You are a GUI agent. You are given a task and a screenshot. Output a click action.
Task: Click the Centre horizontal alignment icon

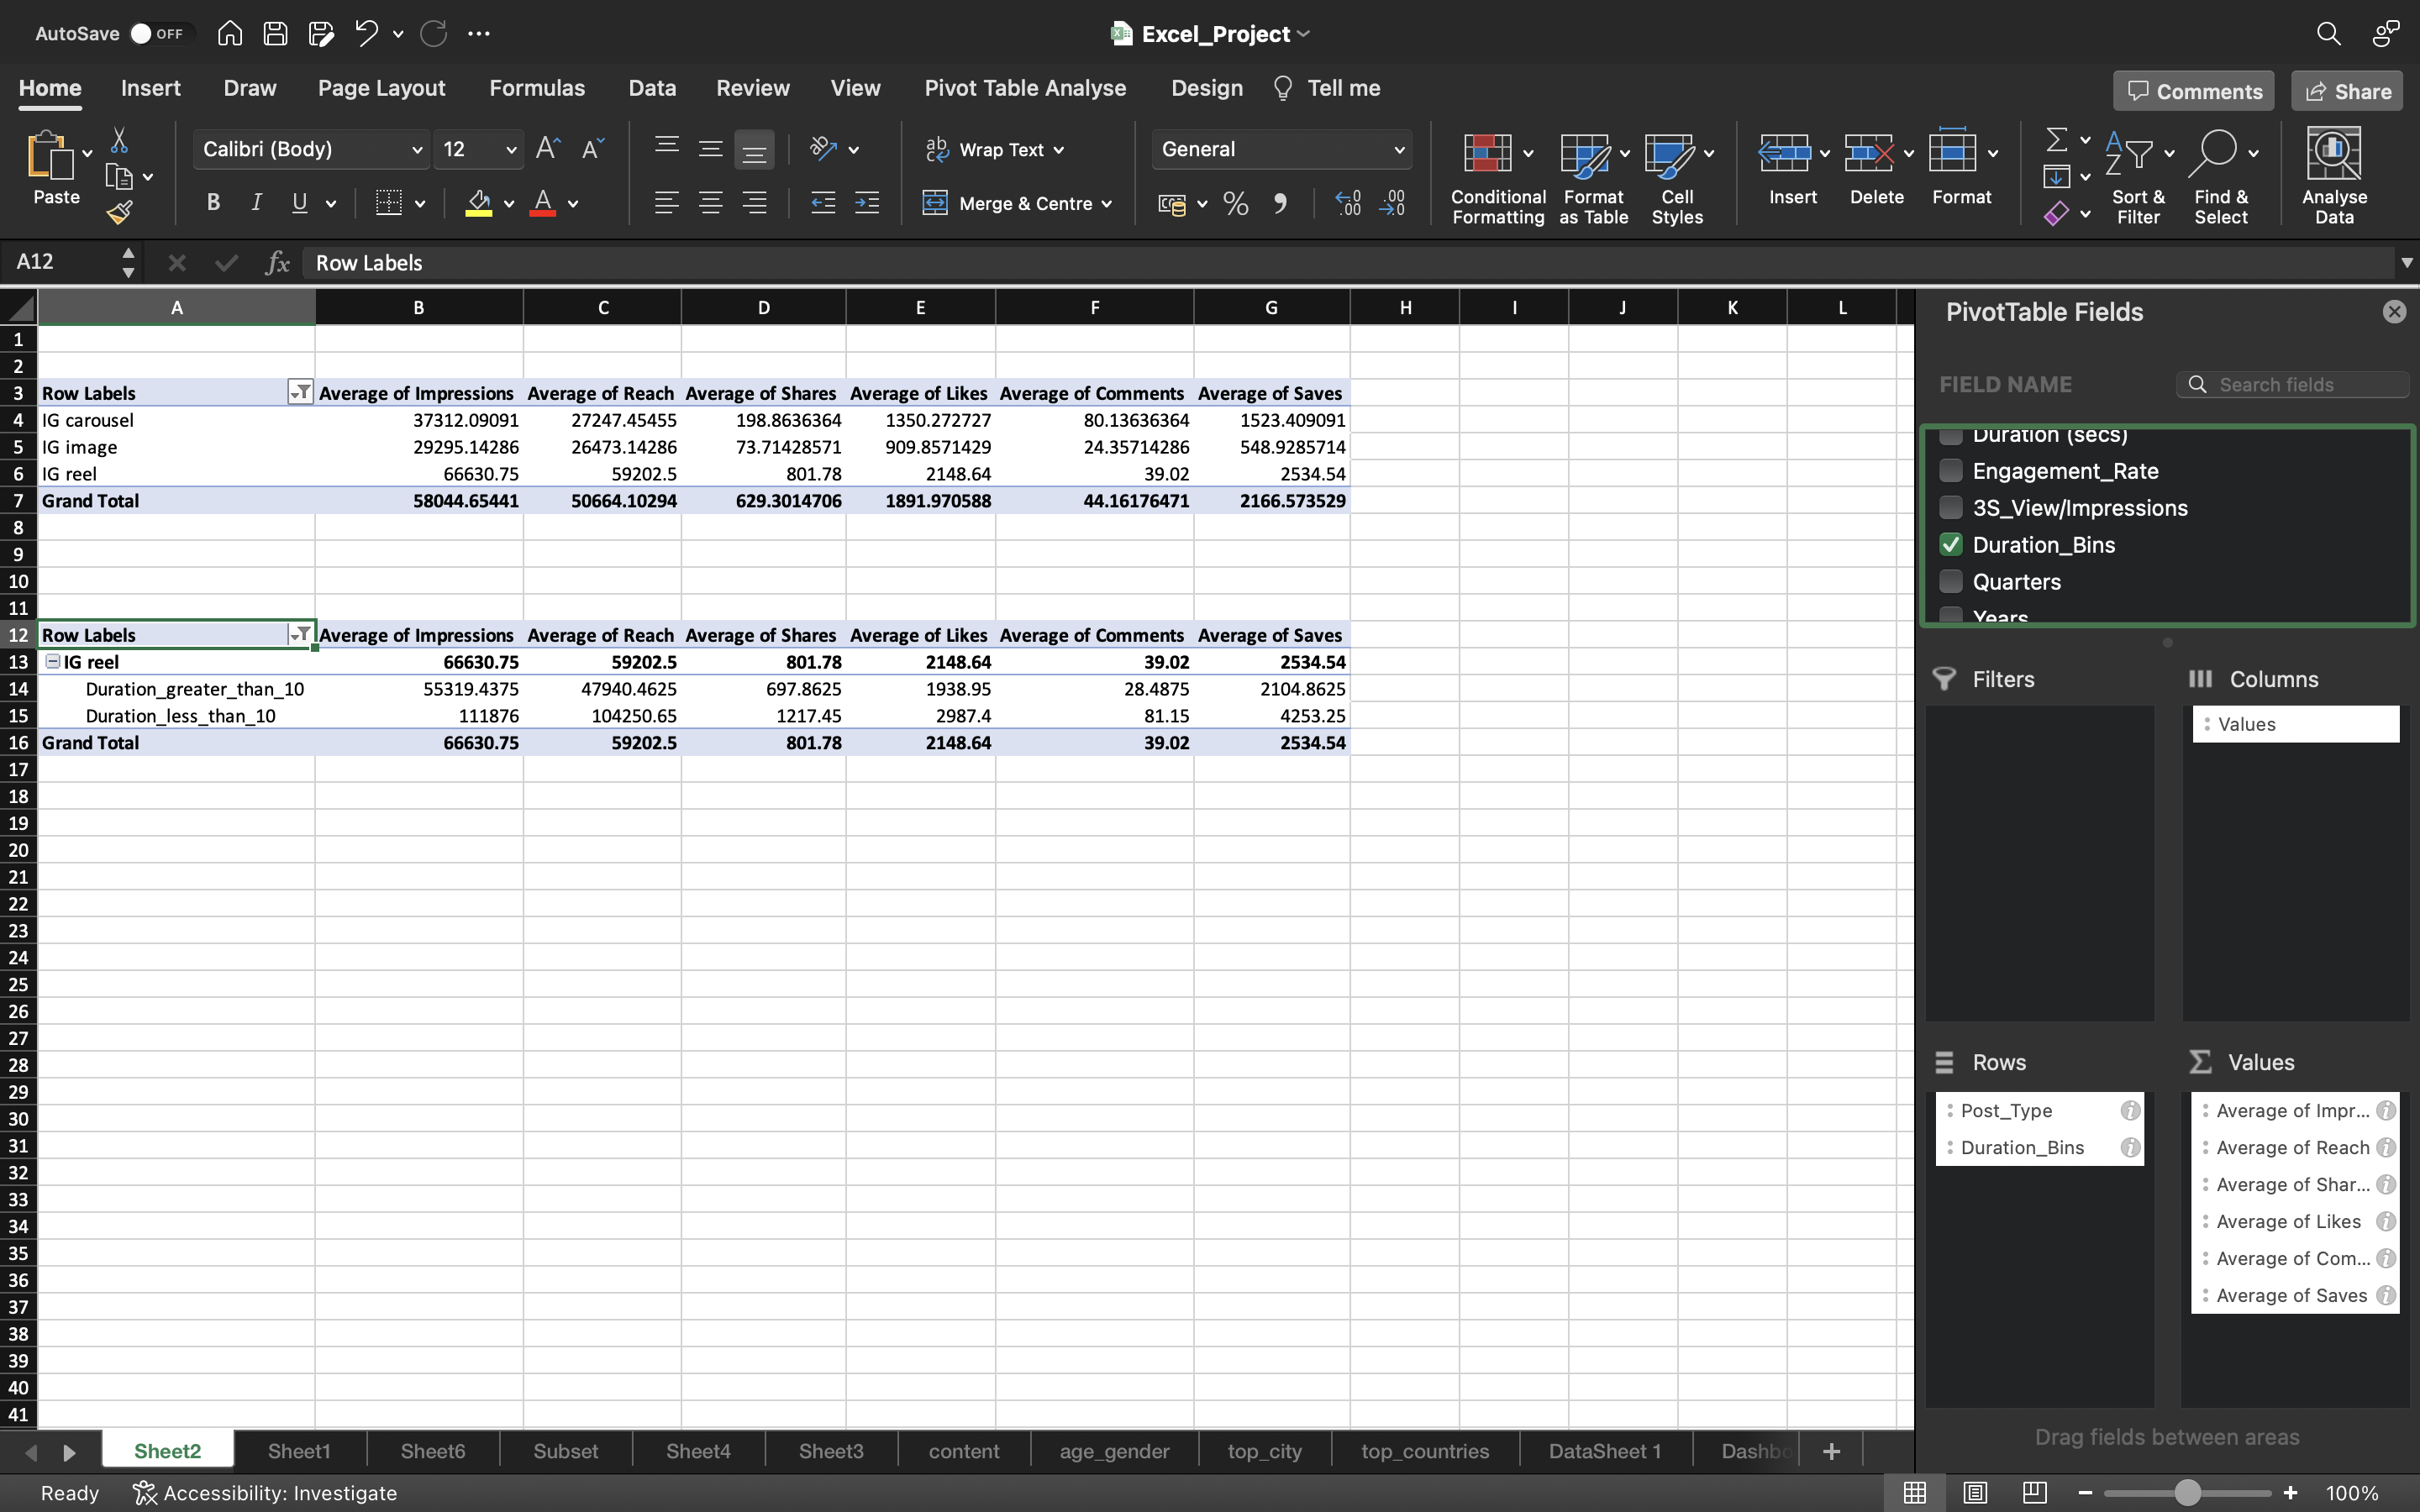tap(710, 203)
